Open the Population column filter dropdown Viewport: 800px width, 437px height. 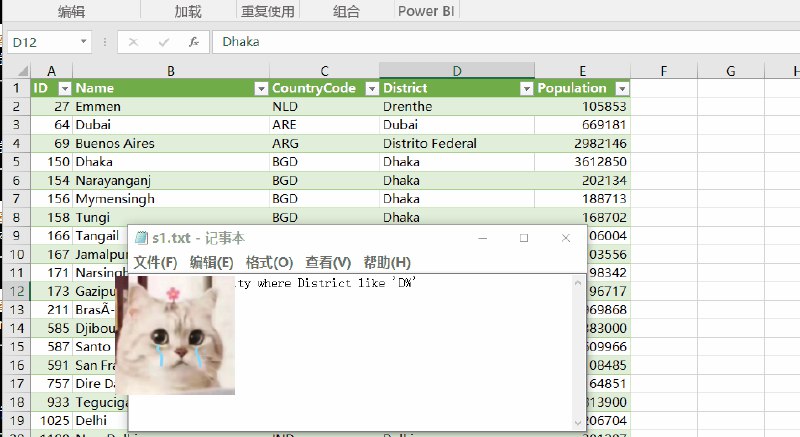coord(622,89)
